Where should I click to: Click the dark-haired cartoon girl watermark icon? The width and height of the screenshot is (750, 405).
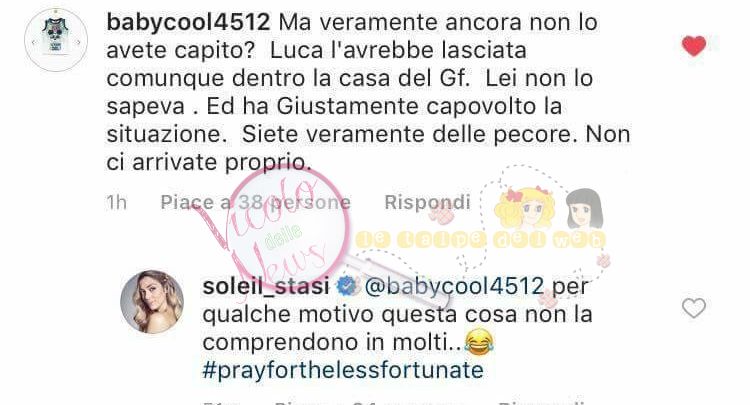point(585,208)
